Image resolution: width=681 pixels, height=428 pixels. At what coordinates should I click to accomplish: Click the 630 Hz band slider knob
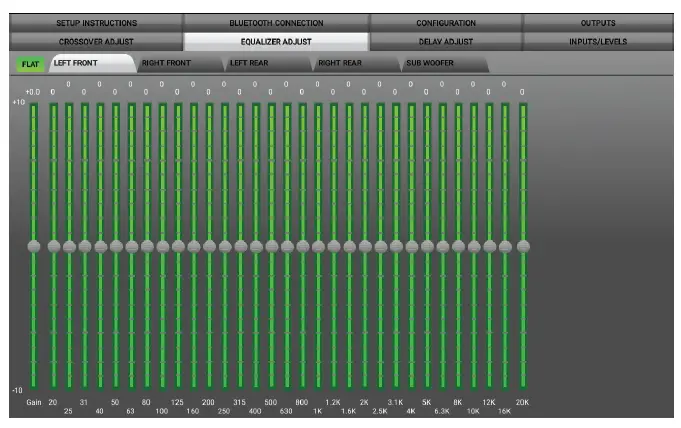[288, 246]
